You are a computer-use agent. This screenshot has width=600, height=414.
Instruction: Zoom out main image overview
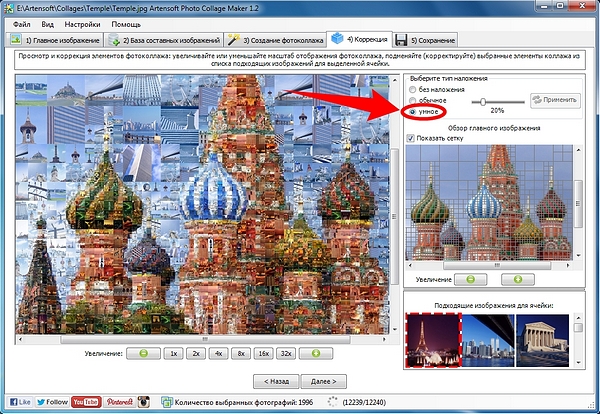471,280
